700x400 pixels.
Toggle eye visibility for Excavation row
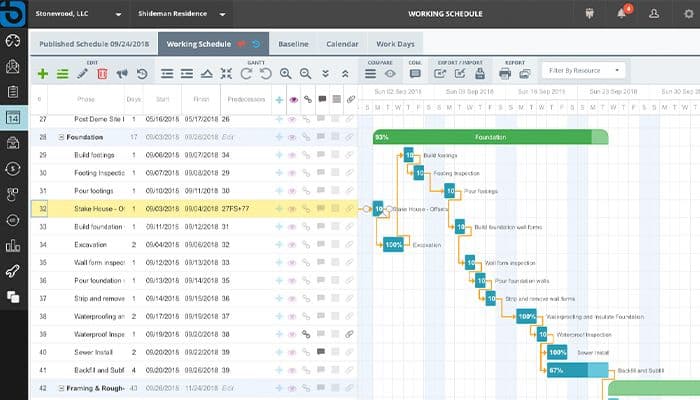point(293,244)
